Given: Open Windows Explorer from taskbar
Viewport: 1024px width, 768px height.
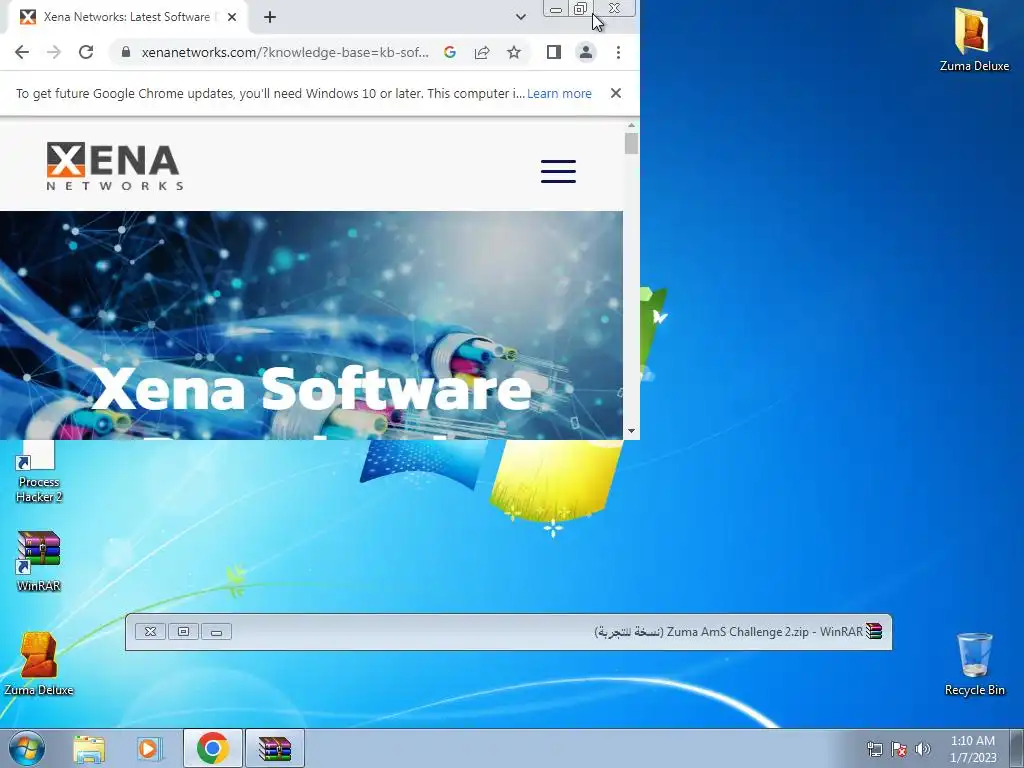Looking at the screenshot, I should [x=89, y=748].
